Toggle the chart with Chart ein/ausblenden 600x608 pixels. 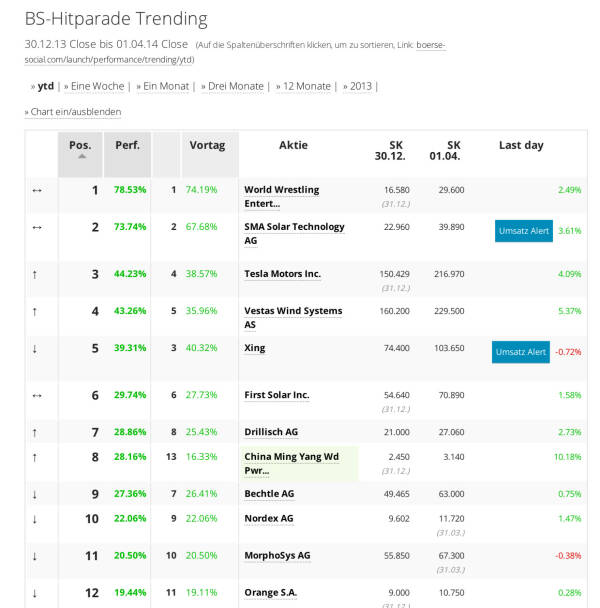point(75,112)
